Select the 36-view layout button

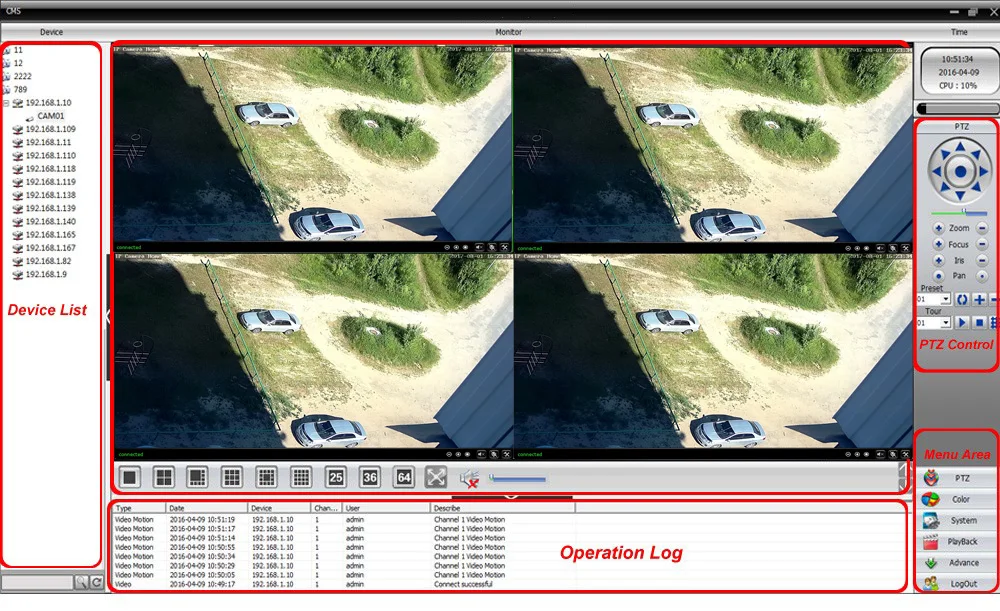pyautogui.click(x=370, y=477)
